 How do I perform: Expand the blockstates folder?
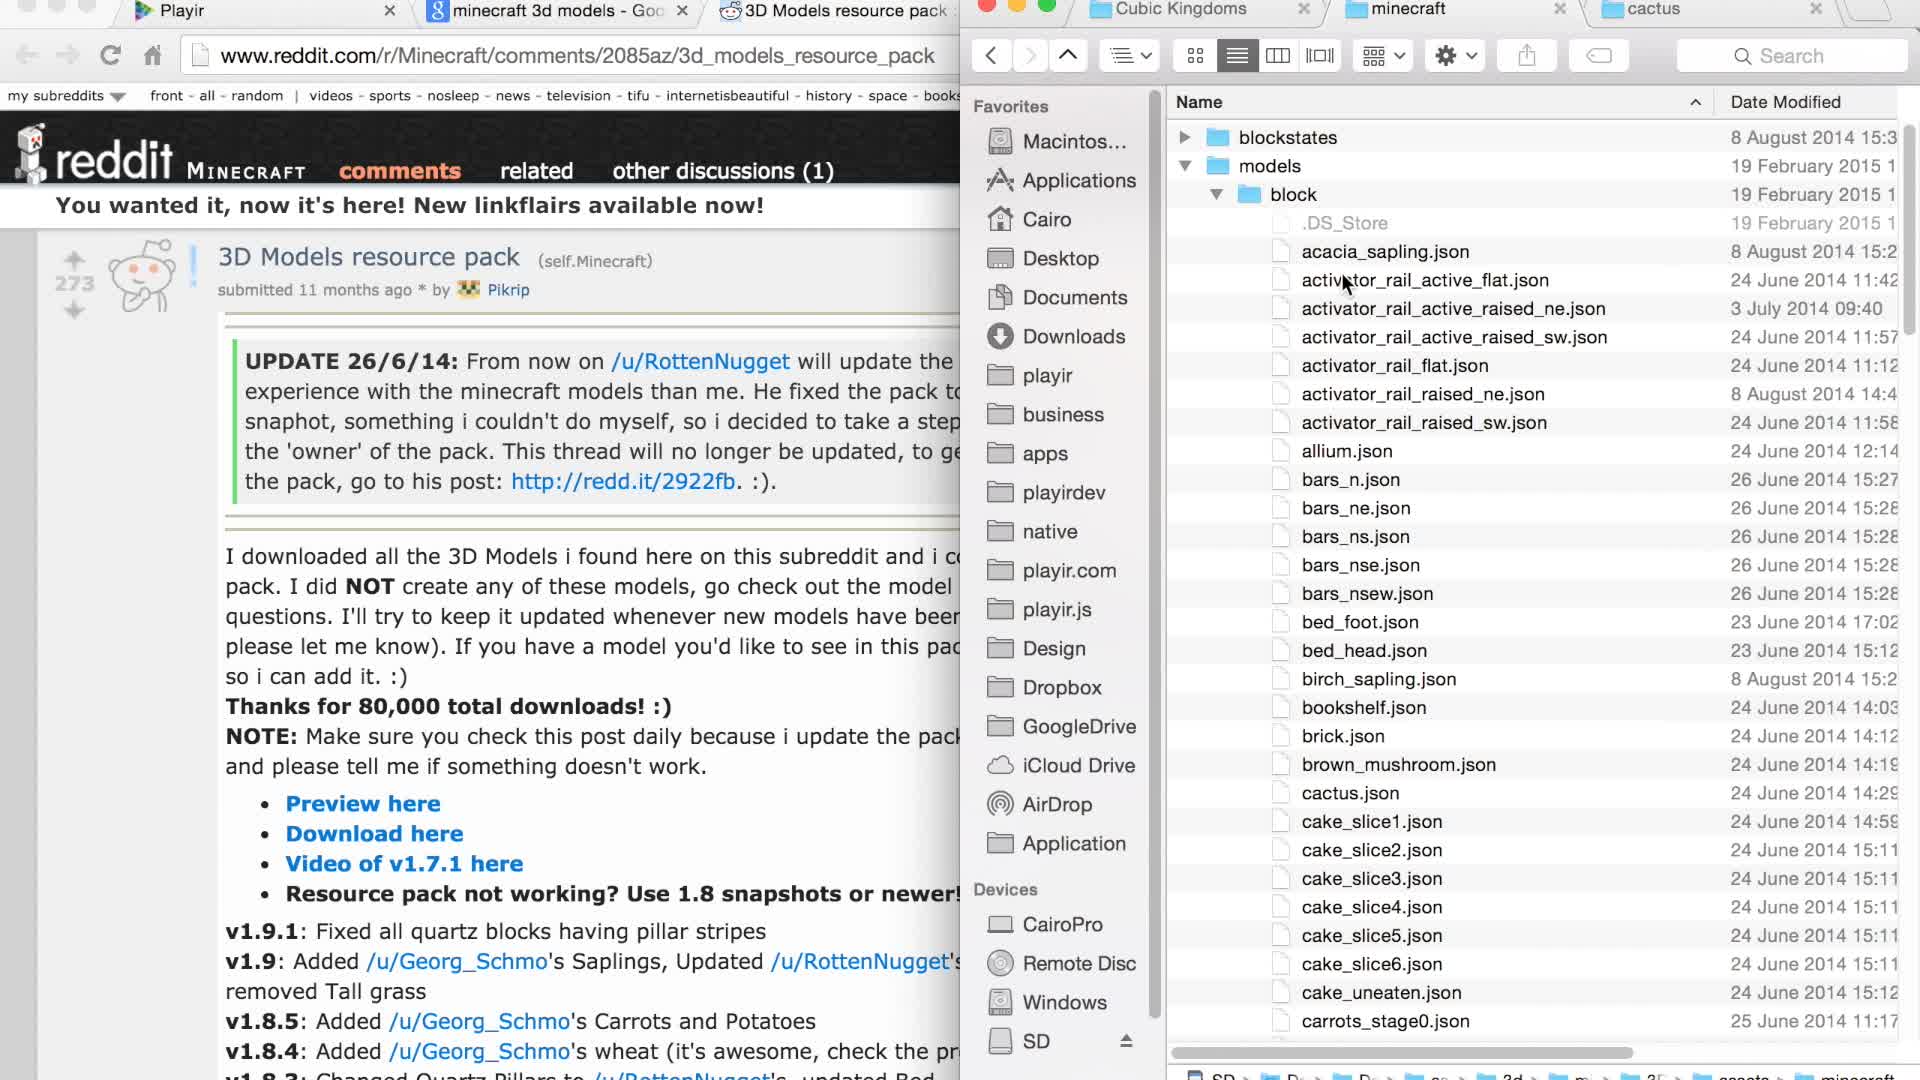1184,137
